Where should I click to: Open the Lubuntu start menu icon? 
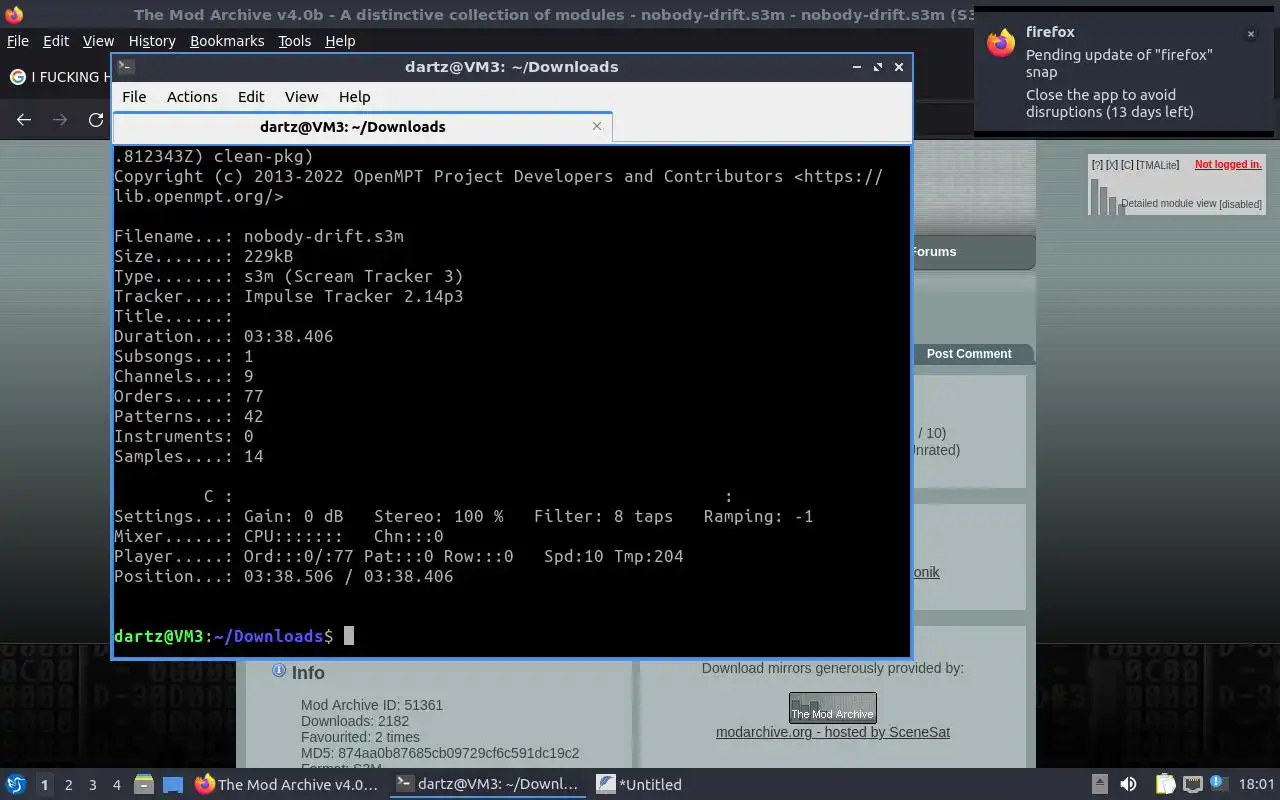point(16,784)
